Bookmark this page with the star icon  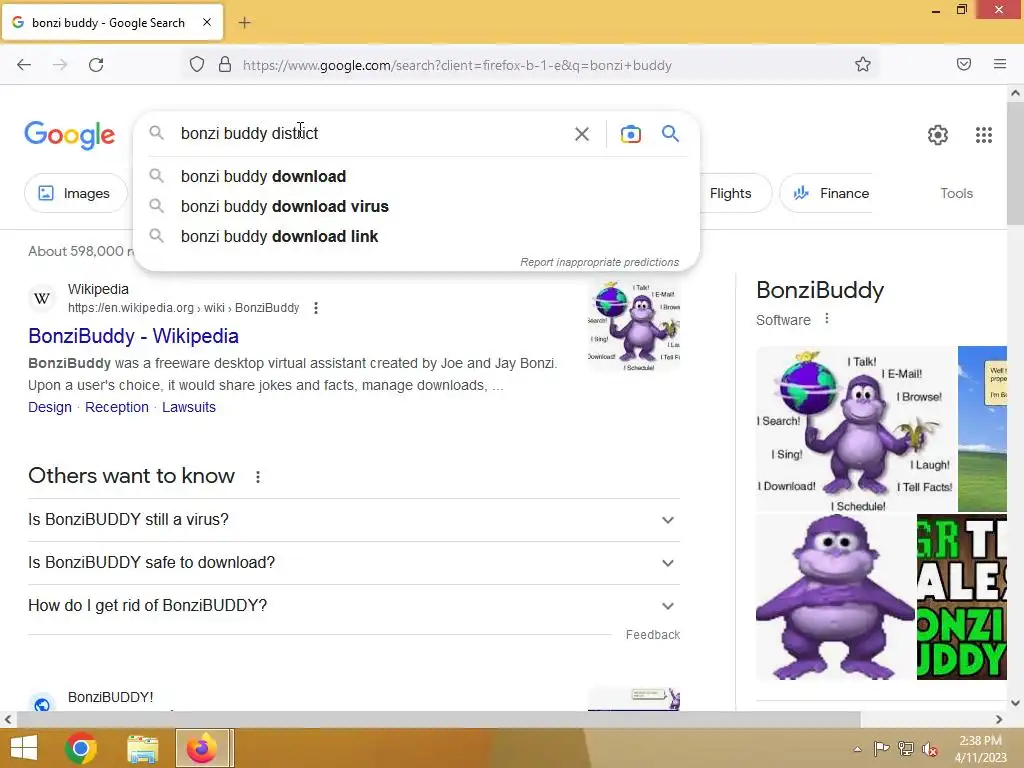point(863,65)
